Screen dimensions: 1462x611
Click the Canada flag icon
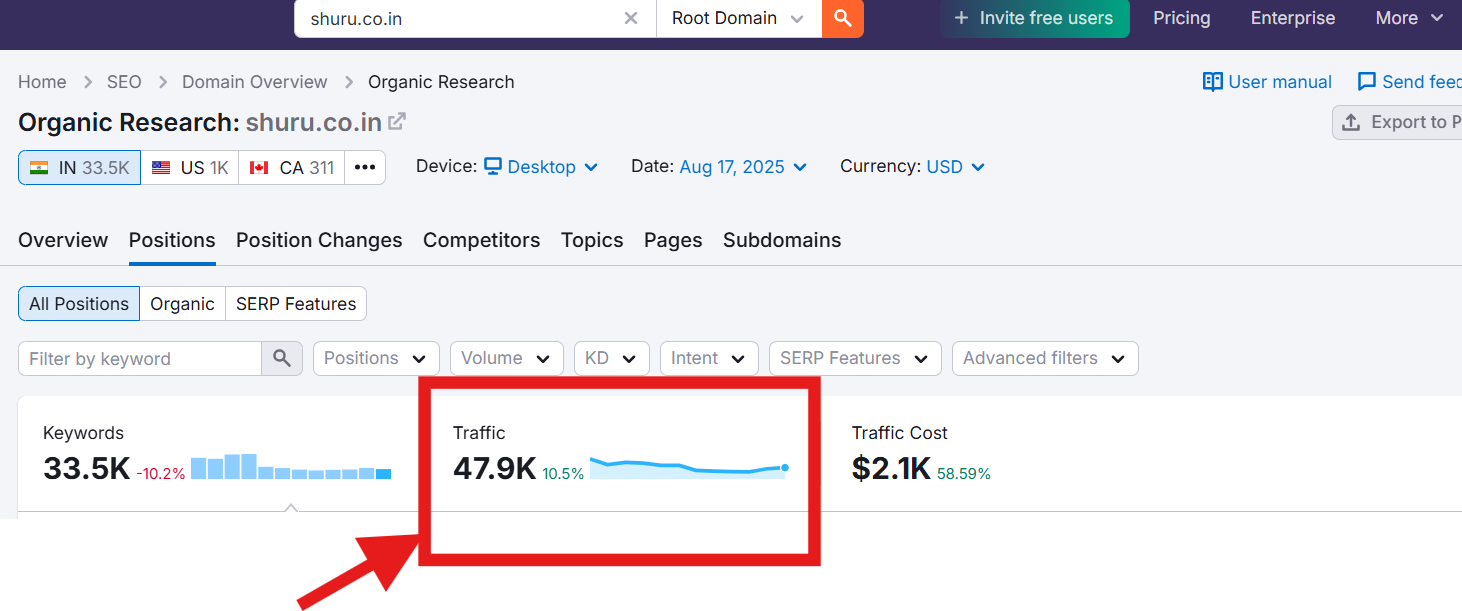click(x=259, y=168)
